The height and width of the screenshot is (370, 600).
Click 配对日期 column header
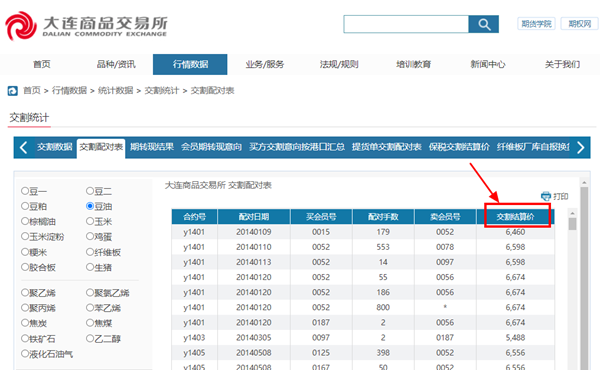254,217
